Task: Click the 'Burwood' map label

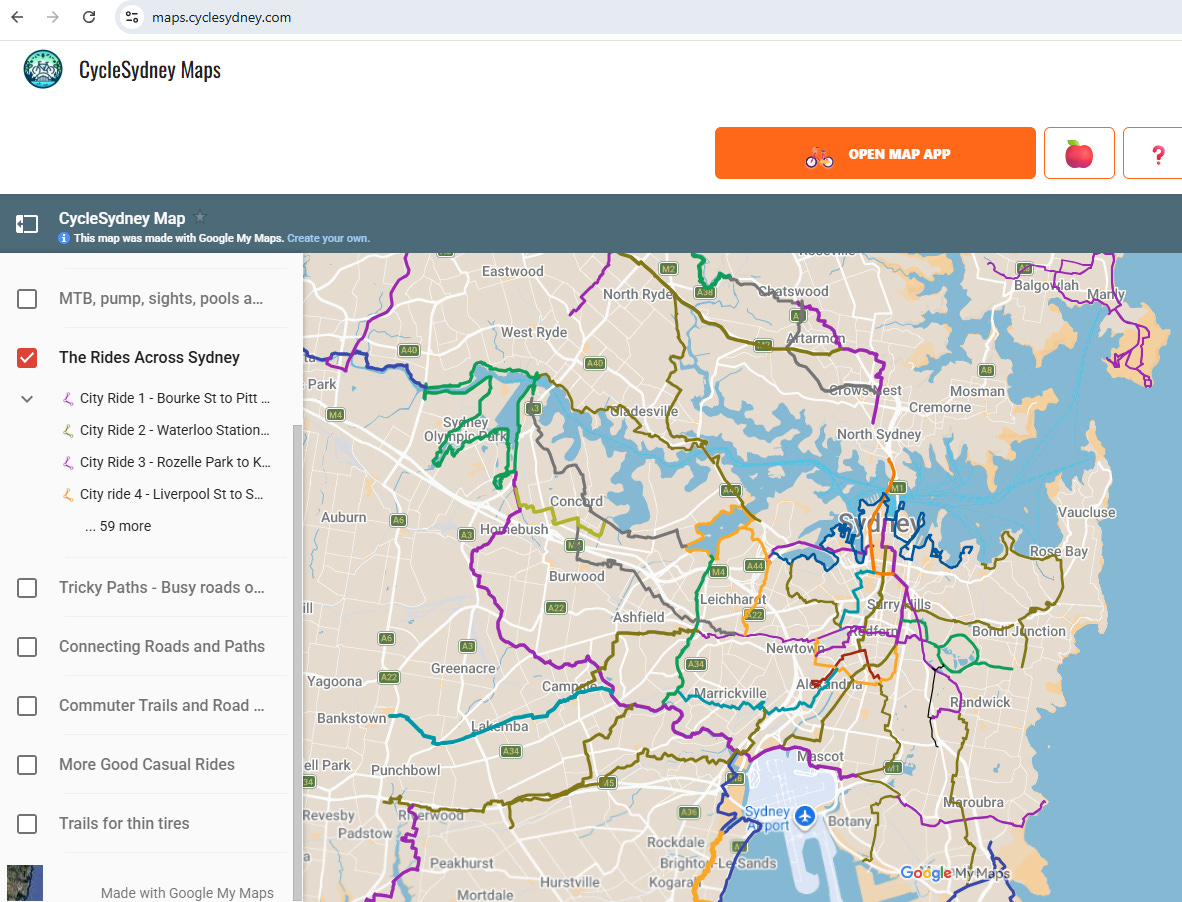Action: pos(577,576)
